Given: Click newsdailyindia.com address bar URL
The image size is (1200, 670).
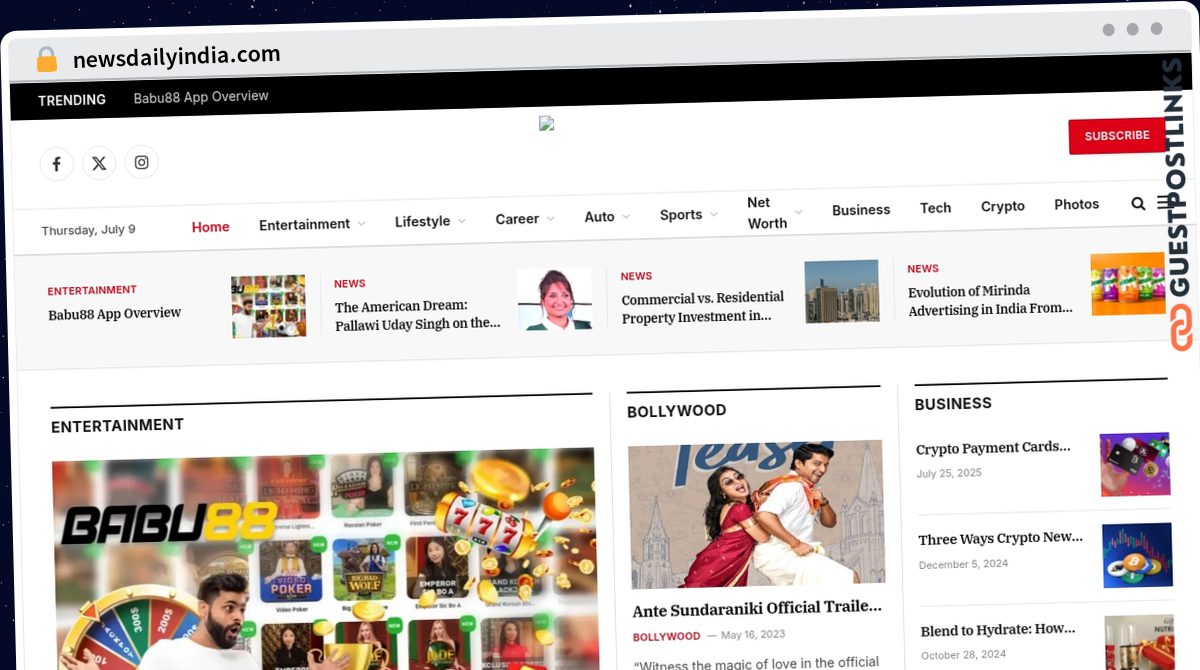Looking at the screenshot, I should point(176,56).
